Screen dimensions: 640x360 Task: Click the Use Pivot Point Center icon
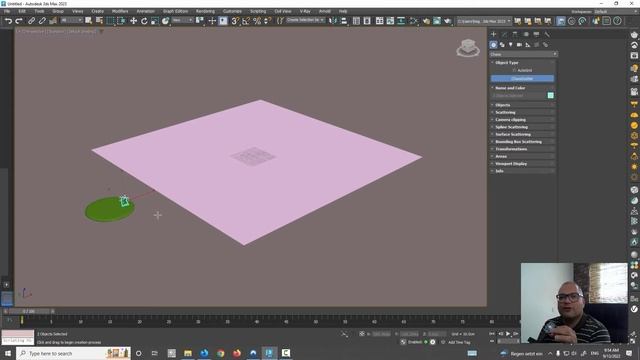tap(200, 20)
